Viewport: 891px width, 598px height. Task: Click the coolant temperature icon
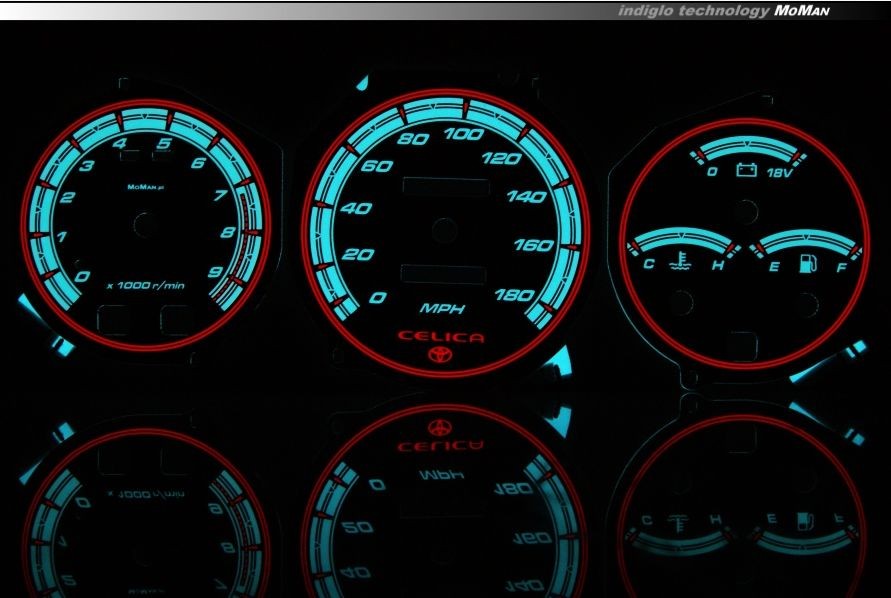[x=682, y=266]
